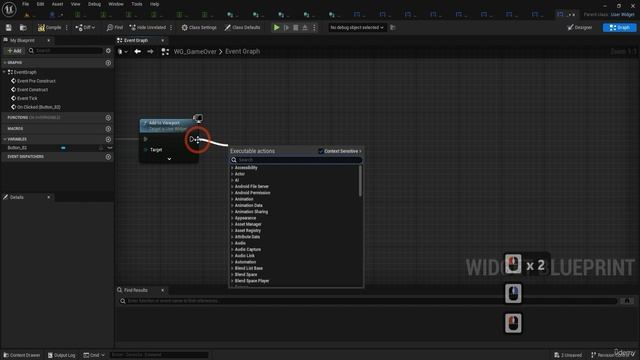Open graph bookmarks dropdown
Viewport: 640px width, 360px height.
(x=122, y=51)
